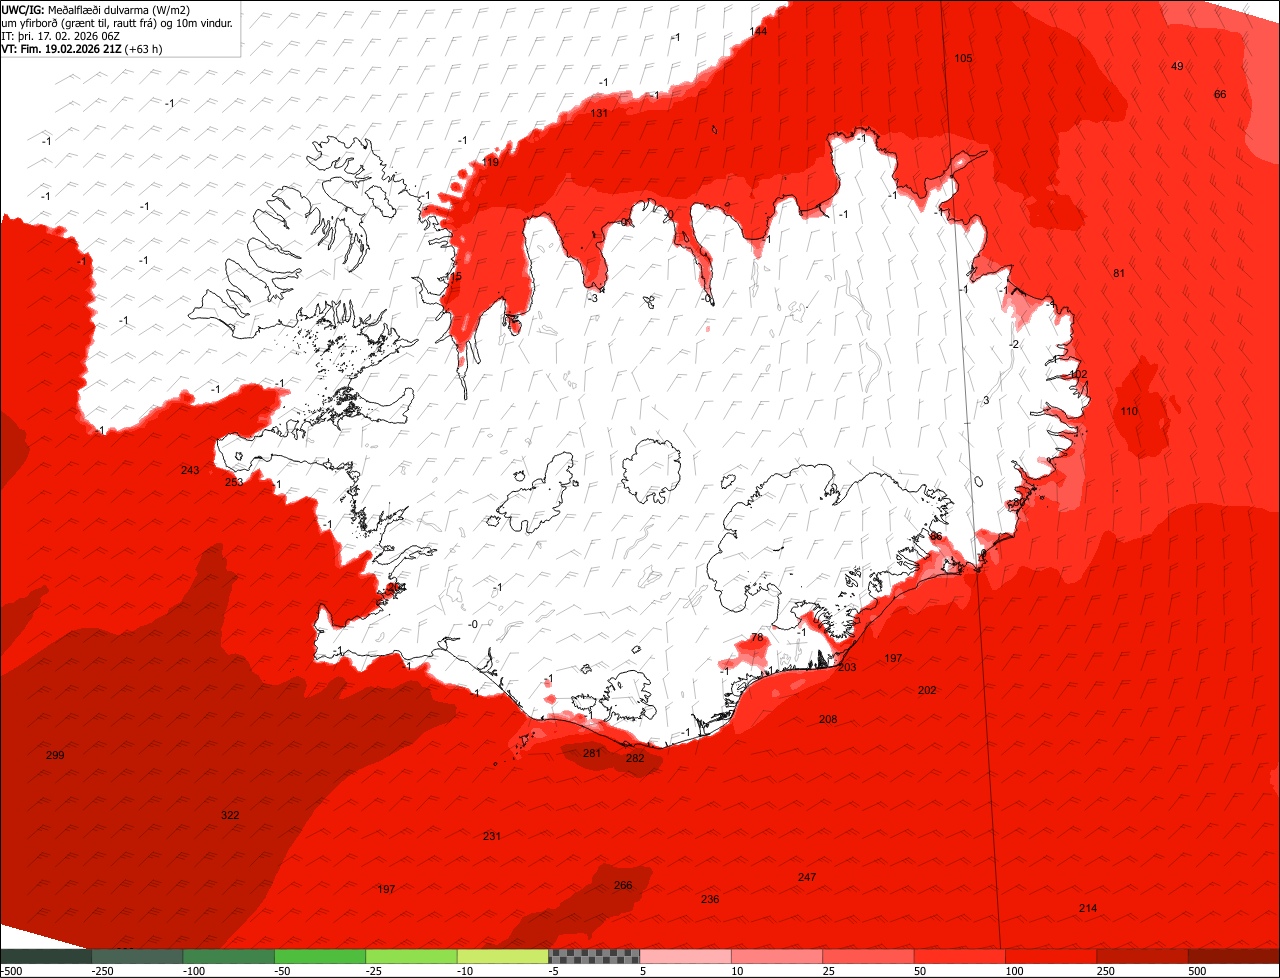
Task: Click the legend tick label -100
Action: (x=192, y=971)
